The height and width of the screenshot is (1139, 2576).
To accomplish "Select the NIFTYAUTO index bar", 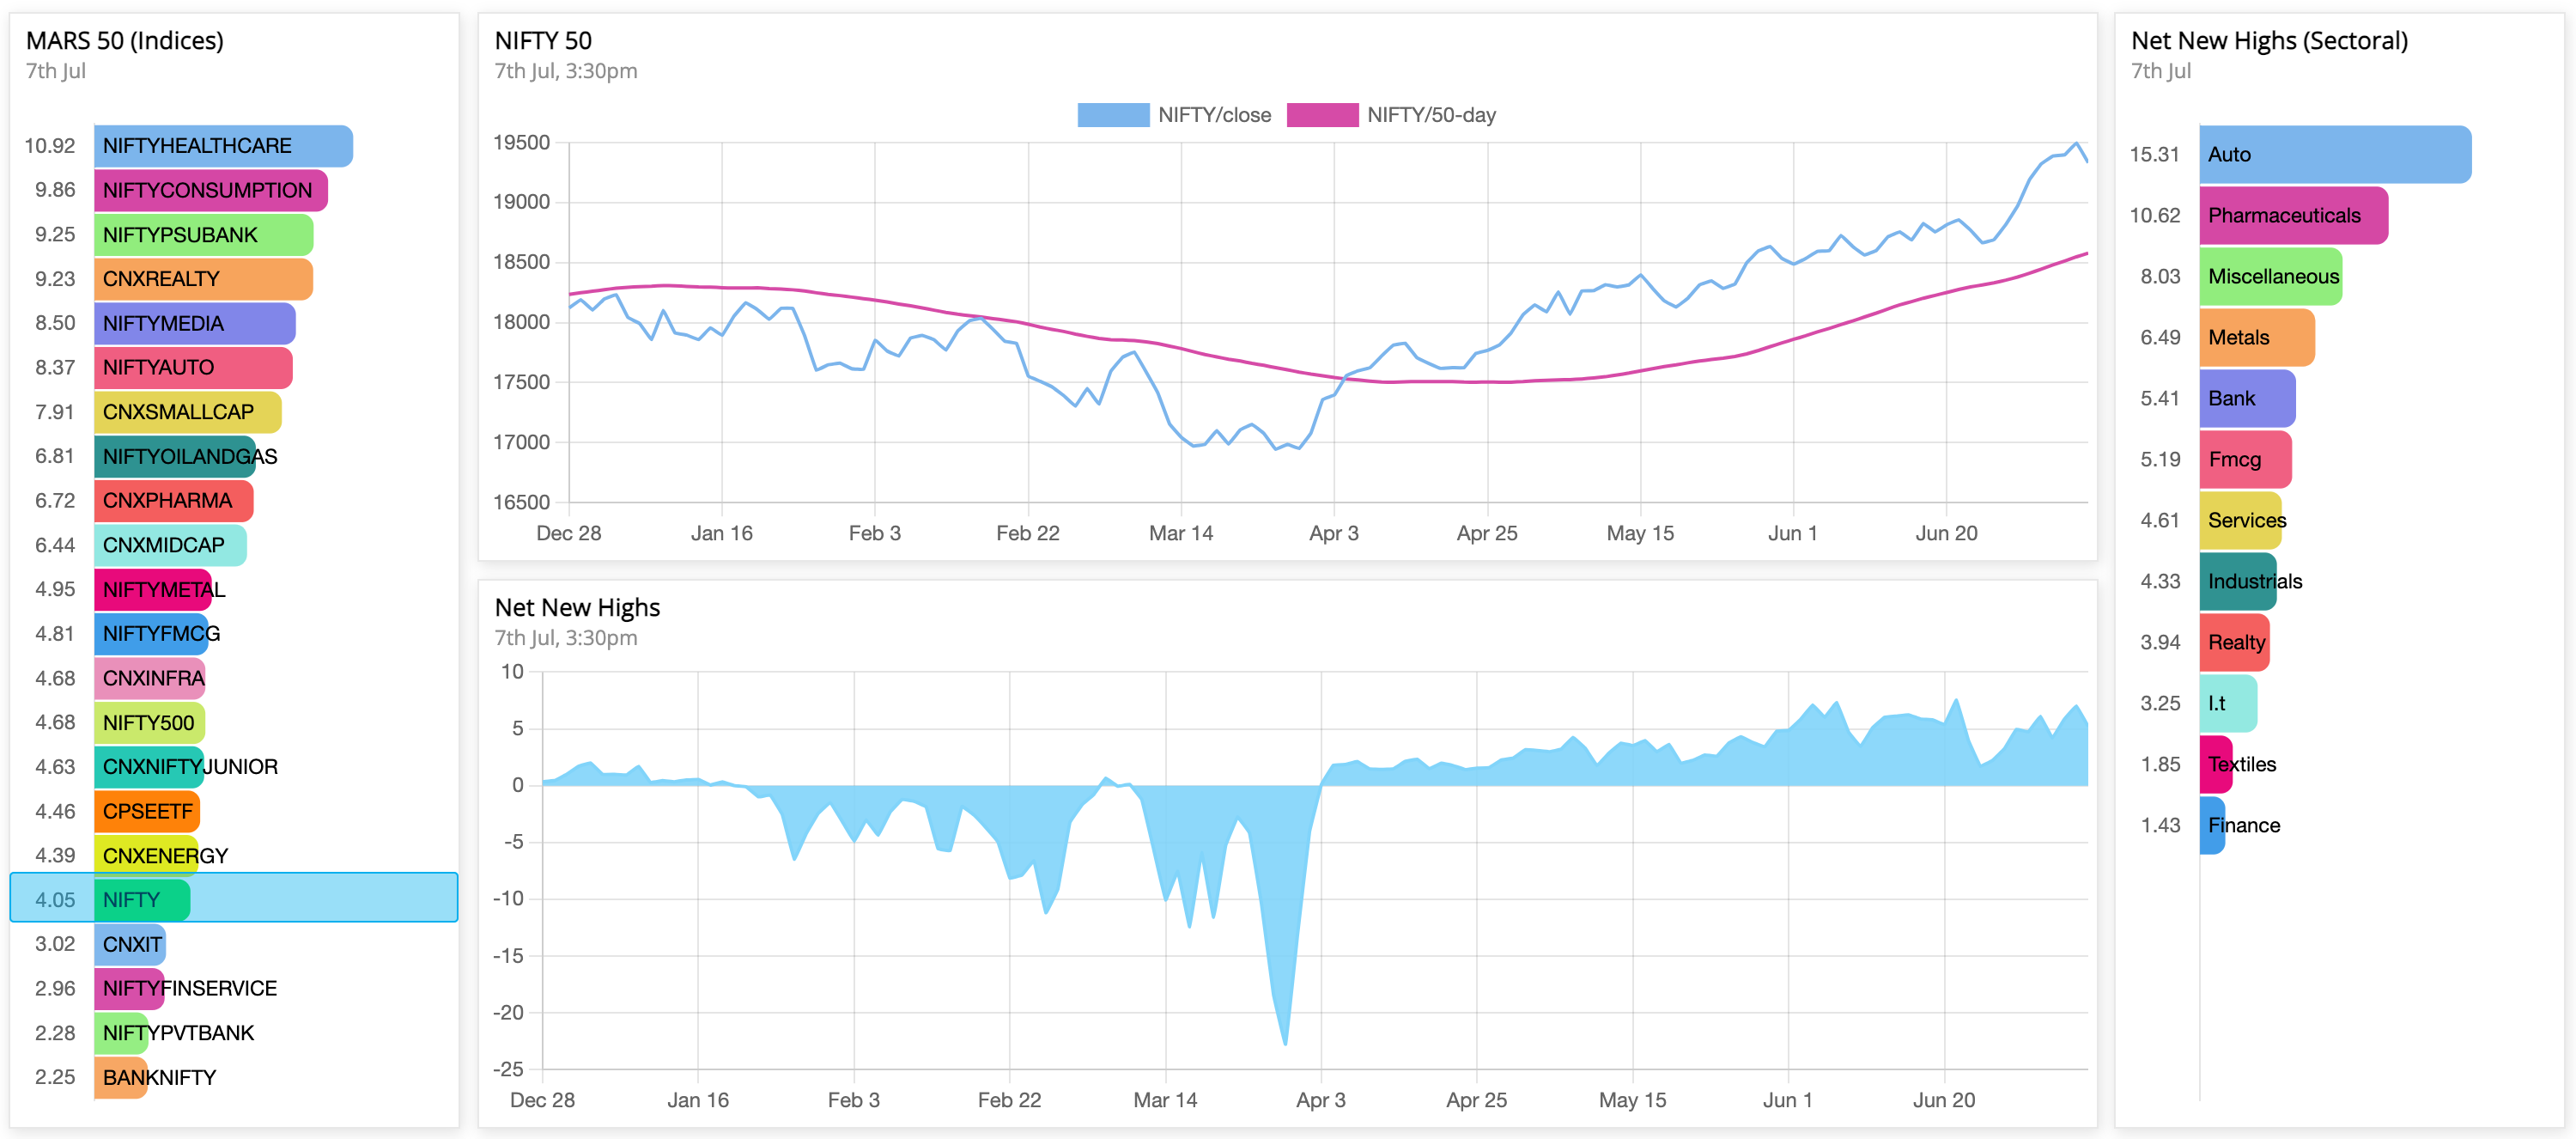I will [x=193, y=367].
